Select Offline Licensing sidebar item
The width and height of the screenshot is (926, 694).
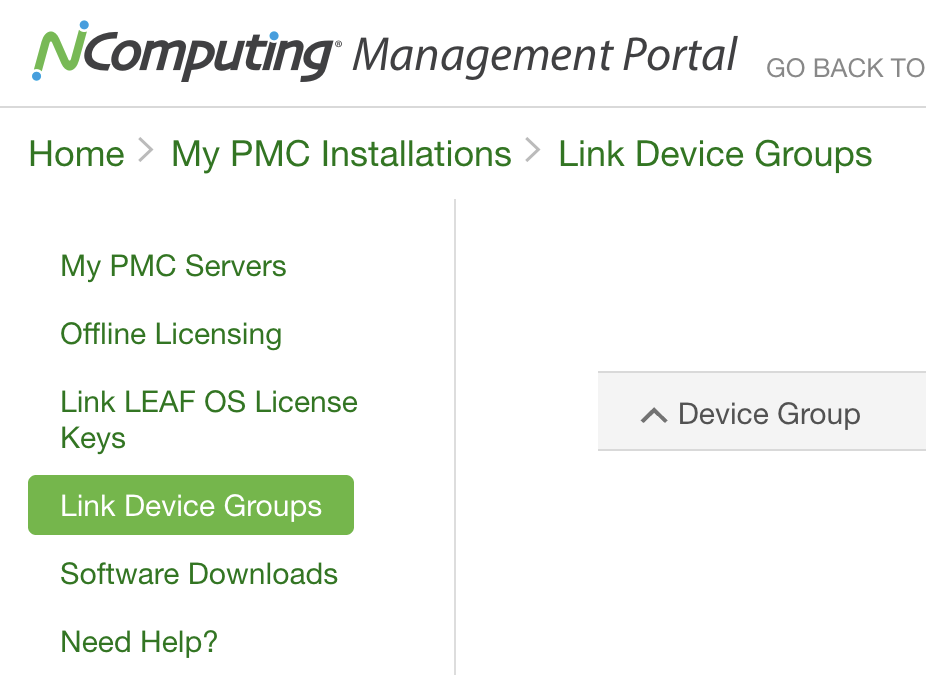(x=171, y=334)
